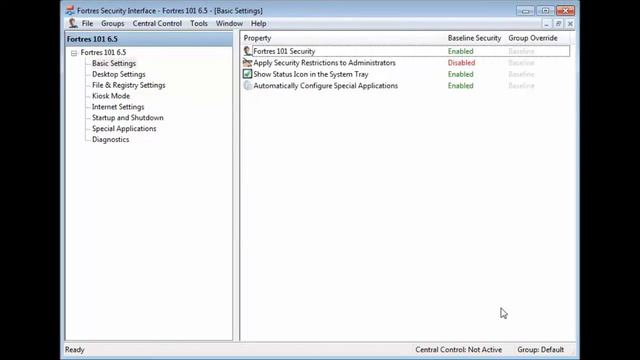Click the Baseline Security column header

pos(474,38)
